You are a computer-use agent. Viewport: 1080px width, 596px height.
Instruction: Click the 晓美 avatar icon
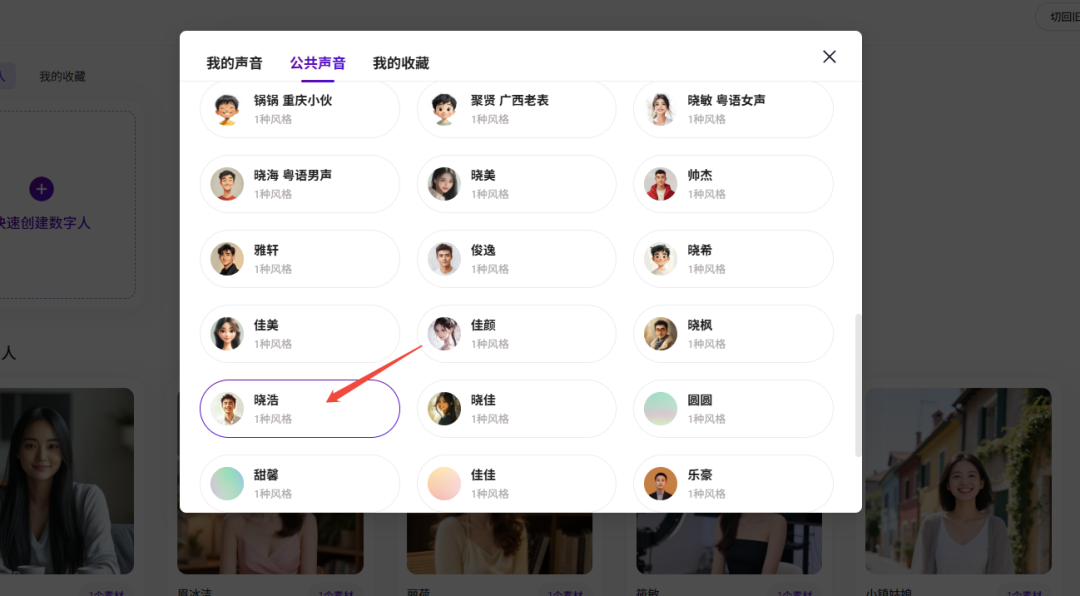coord(444,184)
